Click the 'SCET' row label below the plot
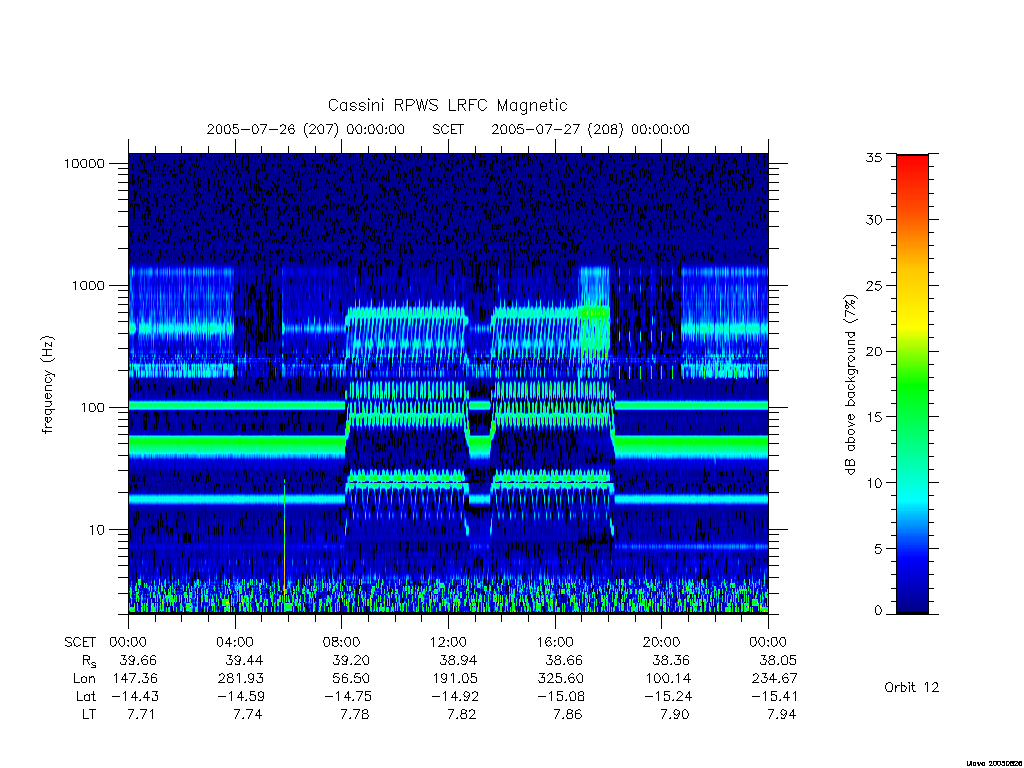The width and height of the screenshot is (1024, 768). point(80,642)
